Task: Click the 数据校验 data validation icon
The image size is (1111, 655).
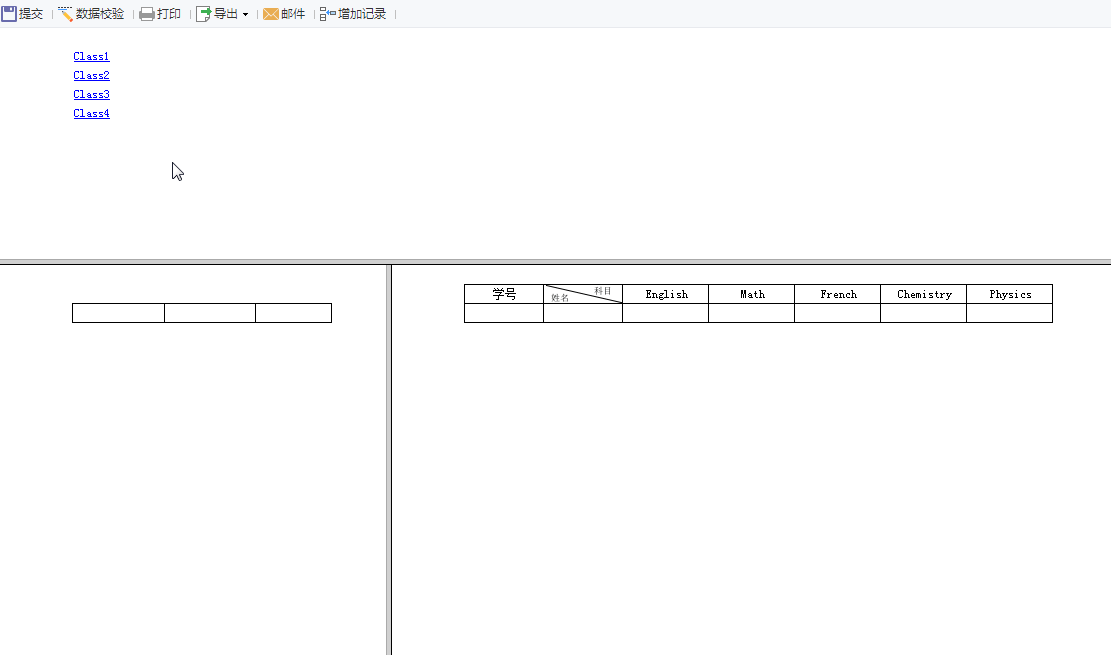Action: 65,13
